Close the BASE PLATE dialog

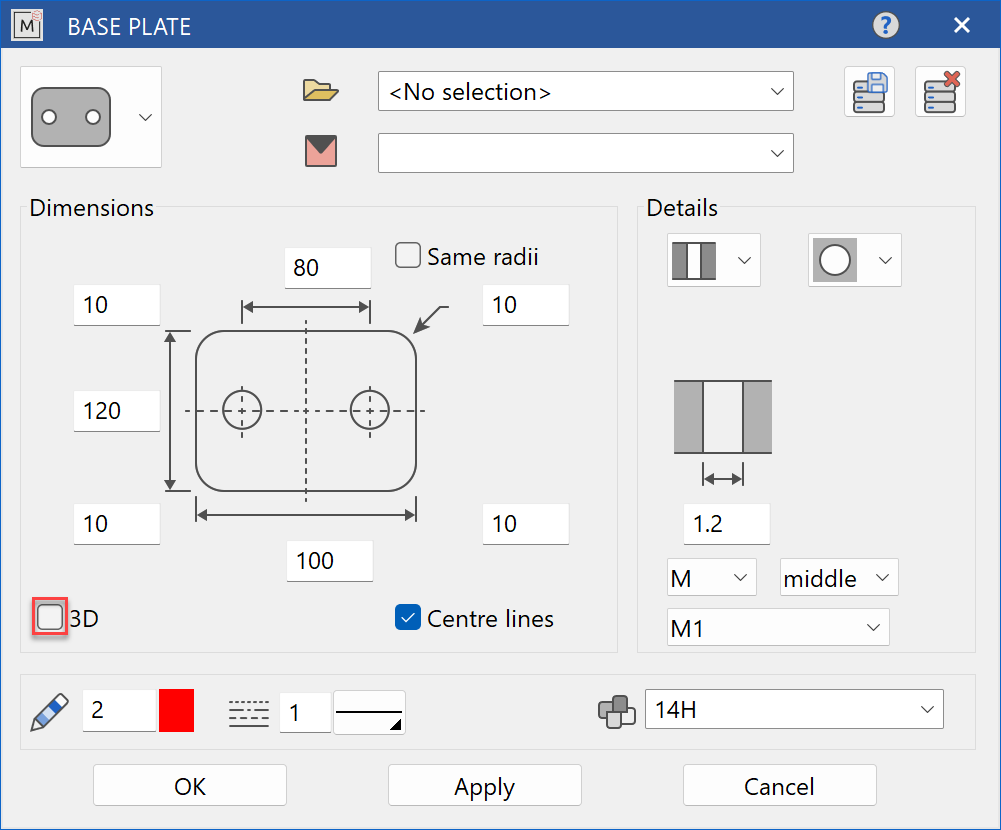click(x=961, y=26)
